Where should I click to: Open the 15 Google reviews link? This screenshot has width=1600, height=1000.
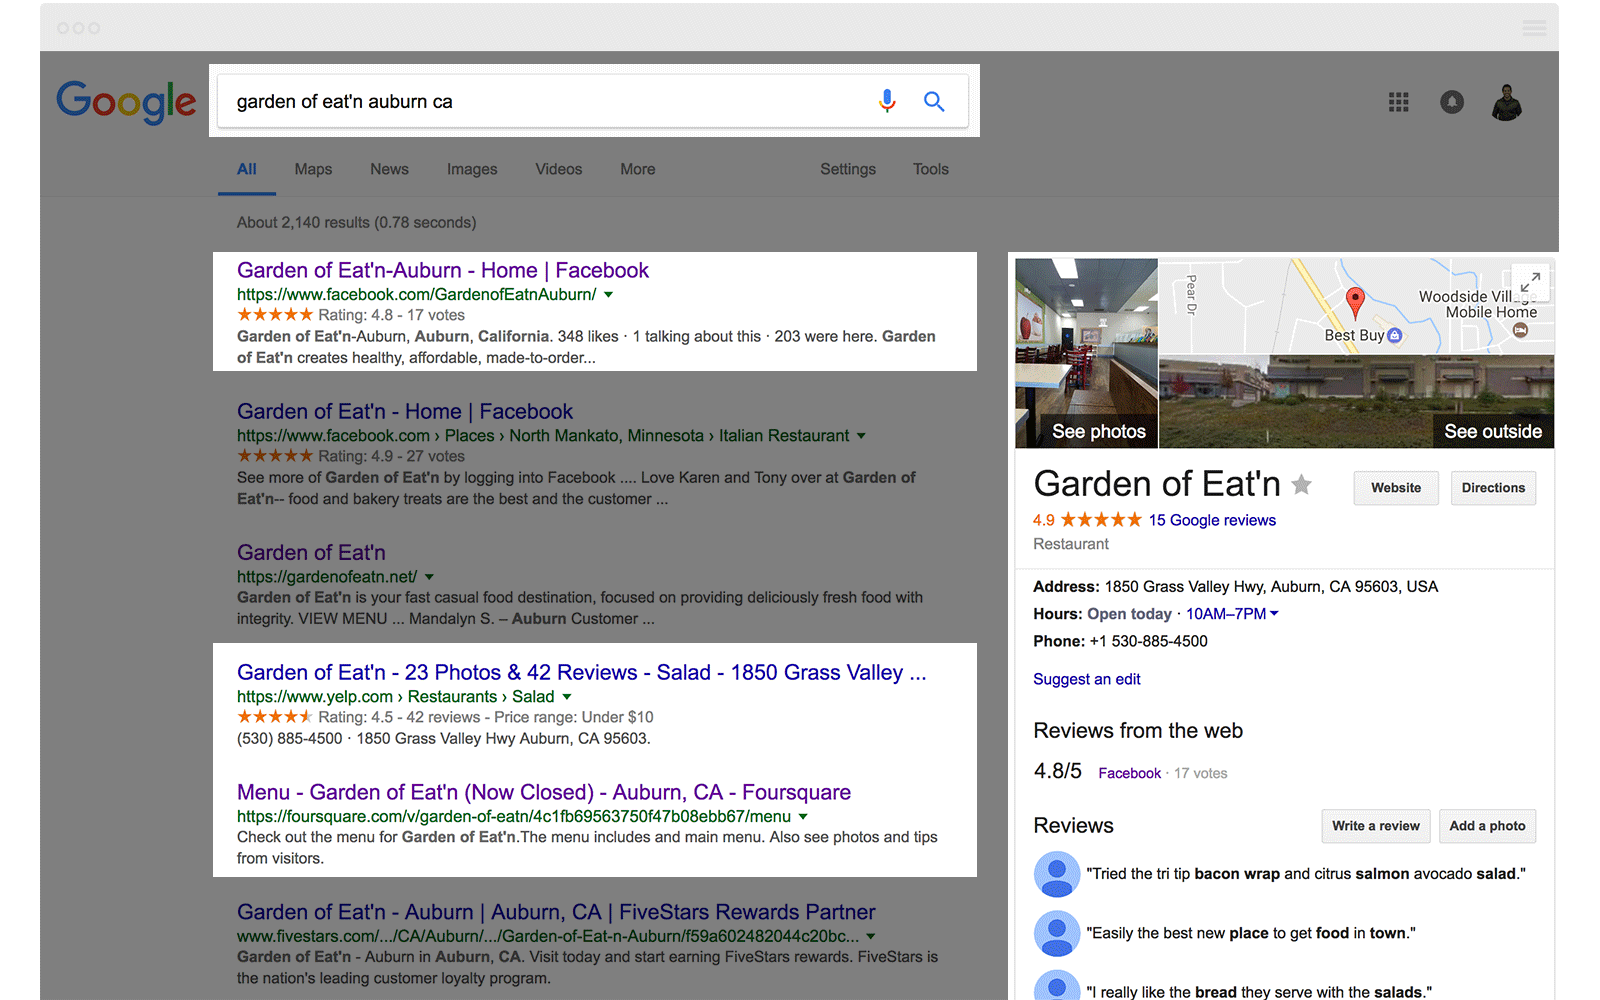tap(1212, 520)
